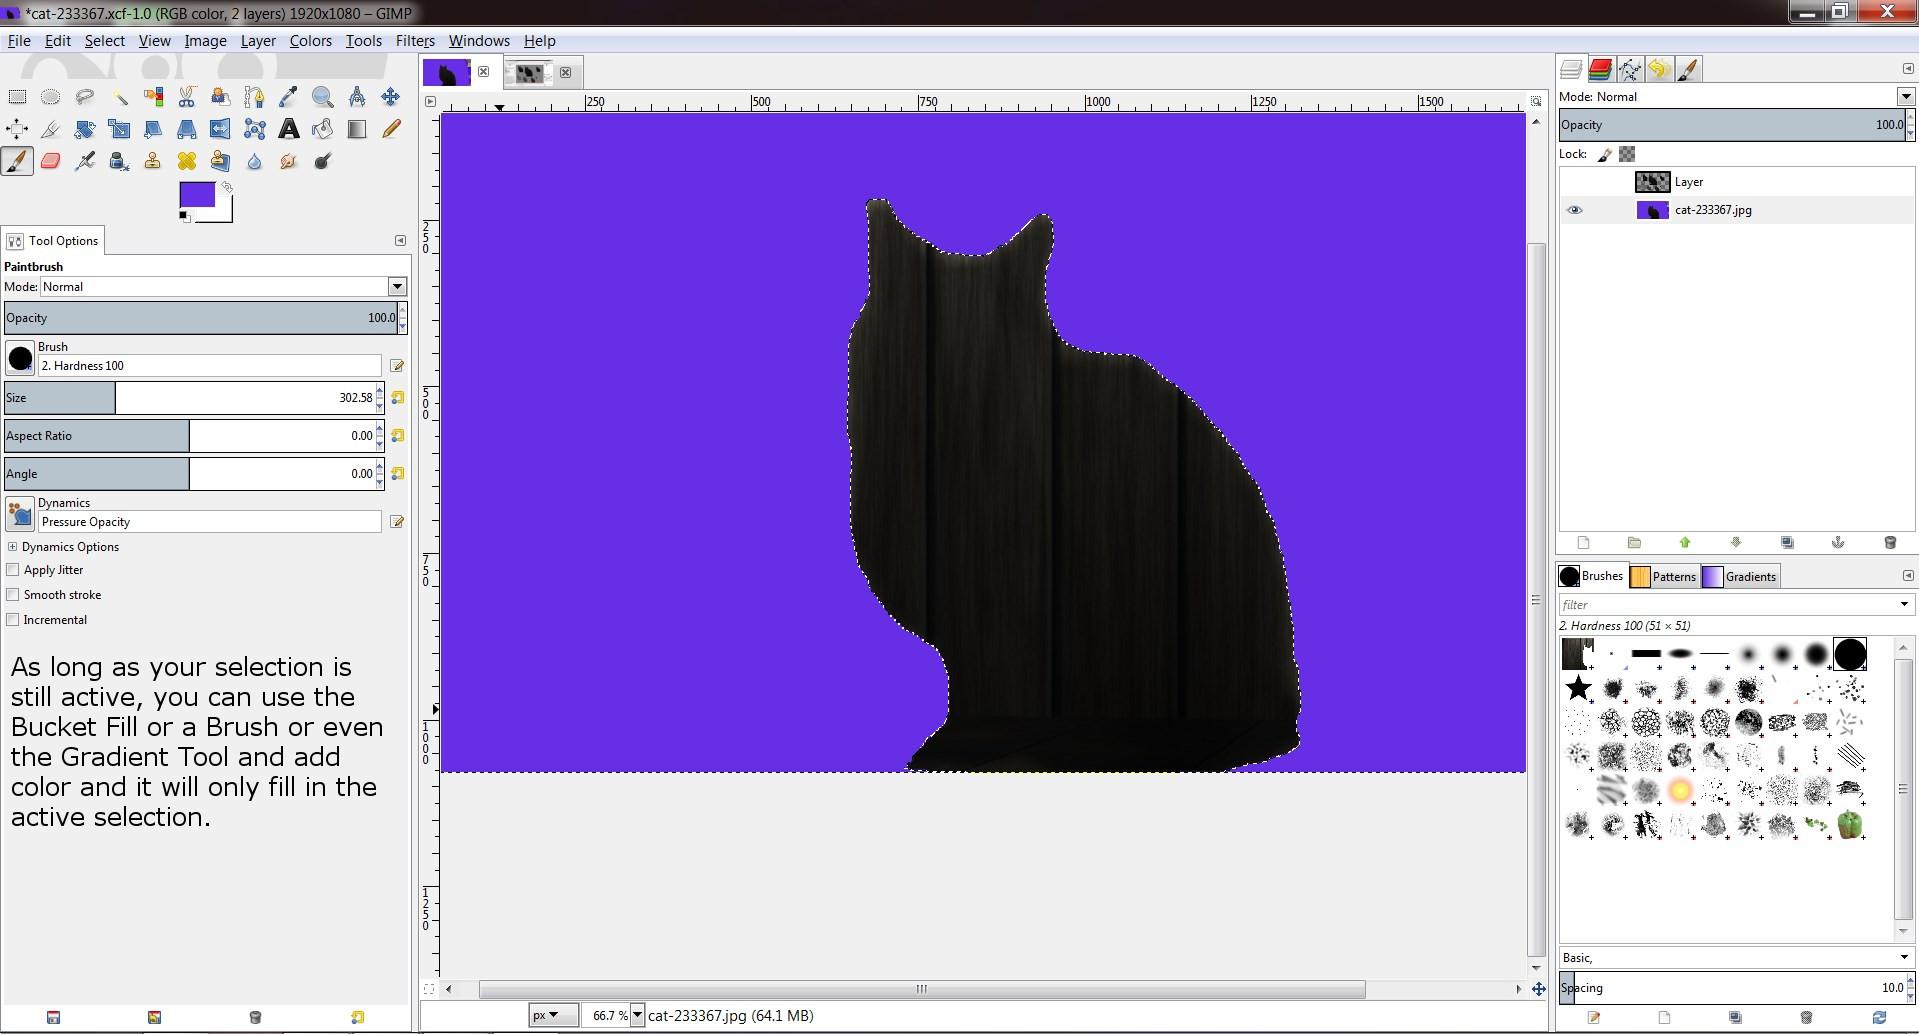This screenshot has width=1919, height=1034.
Task: Enable the Apply Jitter checkbox
Action: [13, 570]
